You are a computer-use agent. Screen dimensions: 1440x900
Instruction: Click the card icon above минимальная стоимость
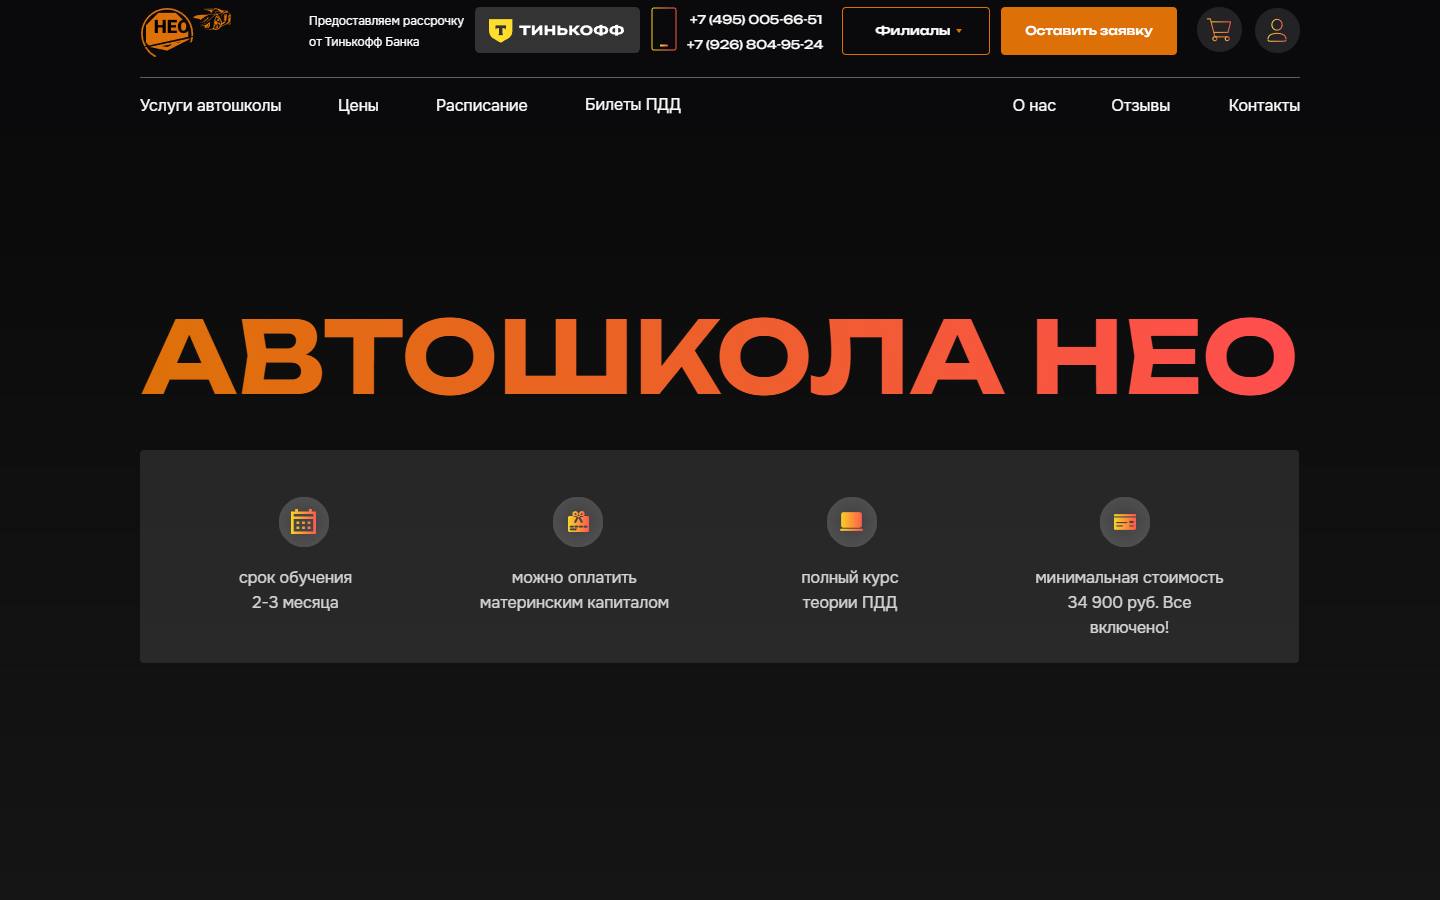[1125, 522]
